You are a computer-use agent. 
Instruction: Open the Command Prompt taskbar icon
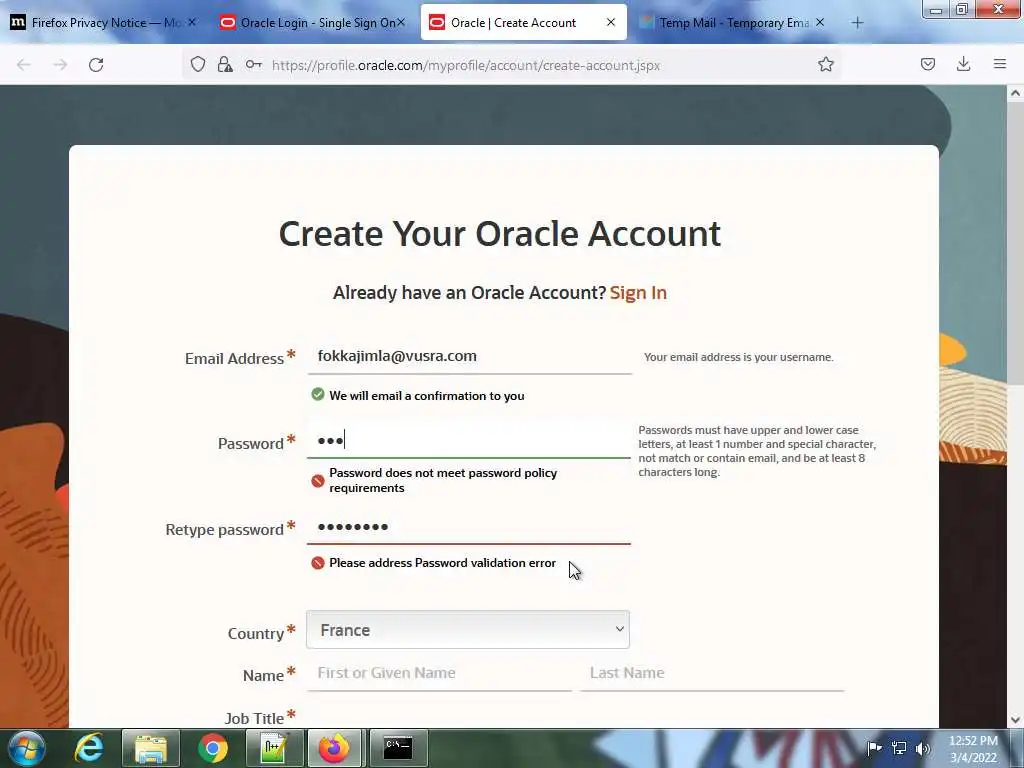click(398, 748)
